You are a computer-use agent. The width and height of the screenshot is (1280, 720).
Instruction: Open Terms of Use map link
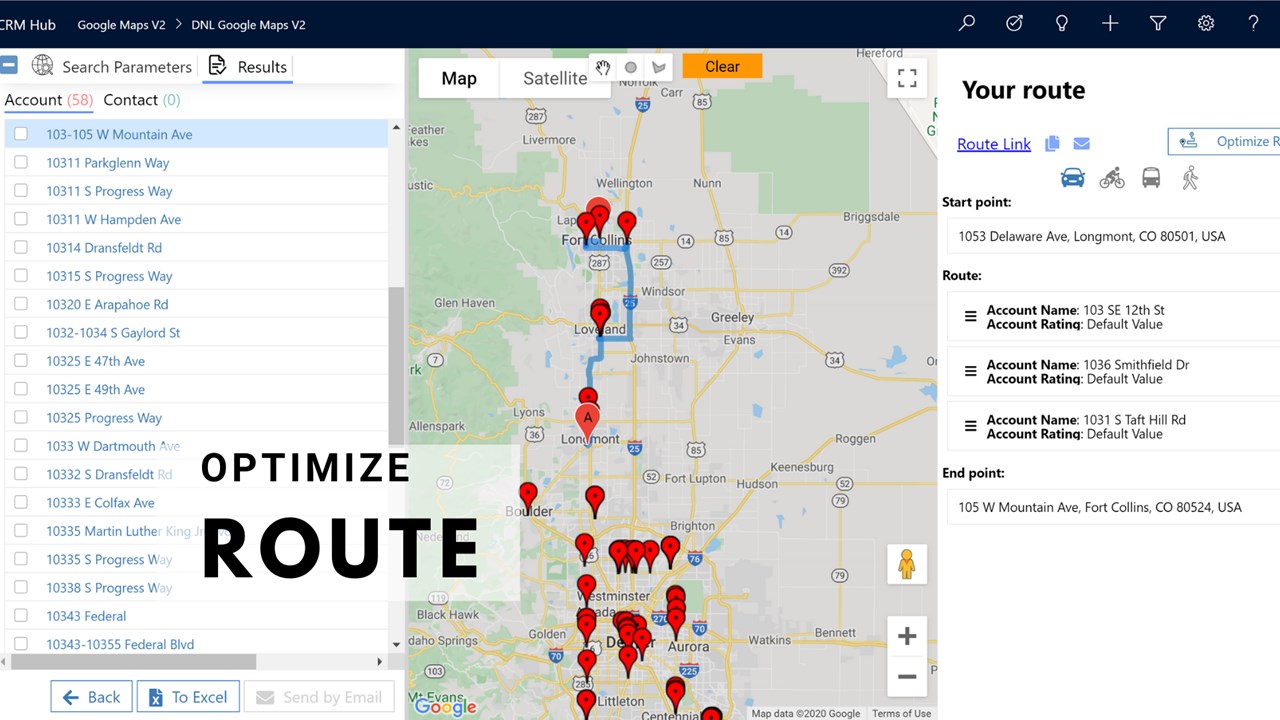pyautogui.click(x=901, y=713)
